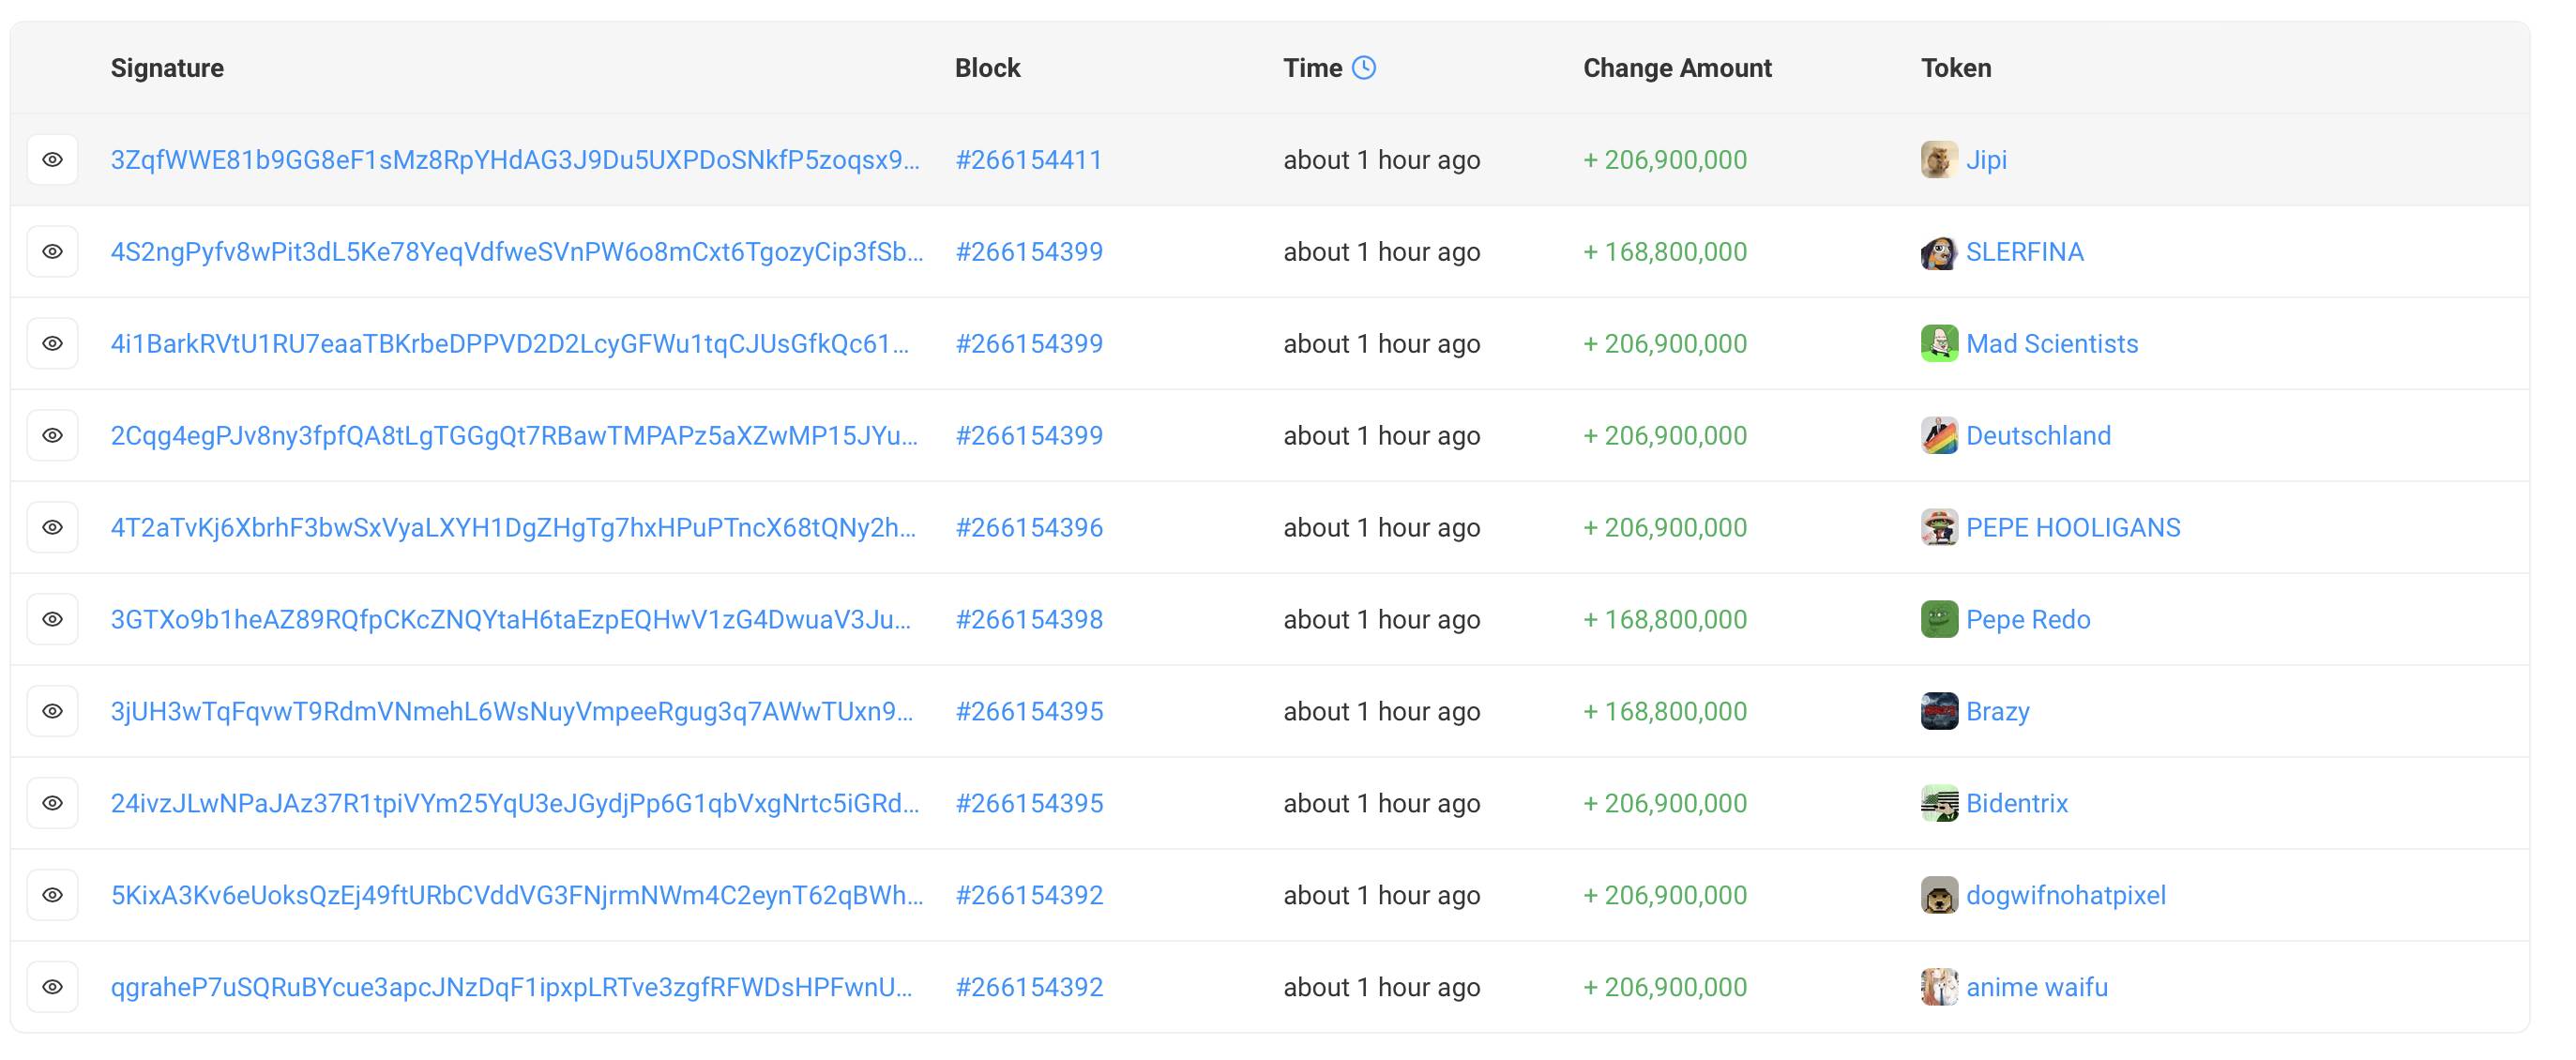This screenshot has width=2576, height=1060.
Task: Click the Bidentrix token avatar icon
Action: pyautogui.click(x=1939, y=804)
